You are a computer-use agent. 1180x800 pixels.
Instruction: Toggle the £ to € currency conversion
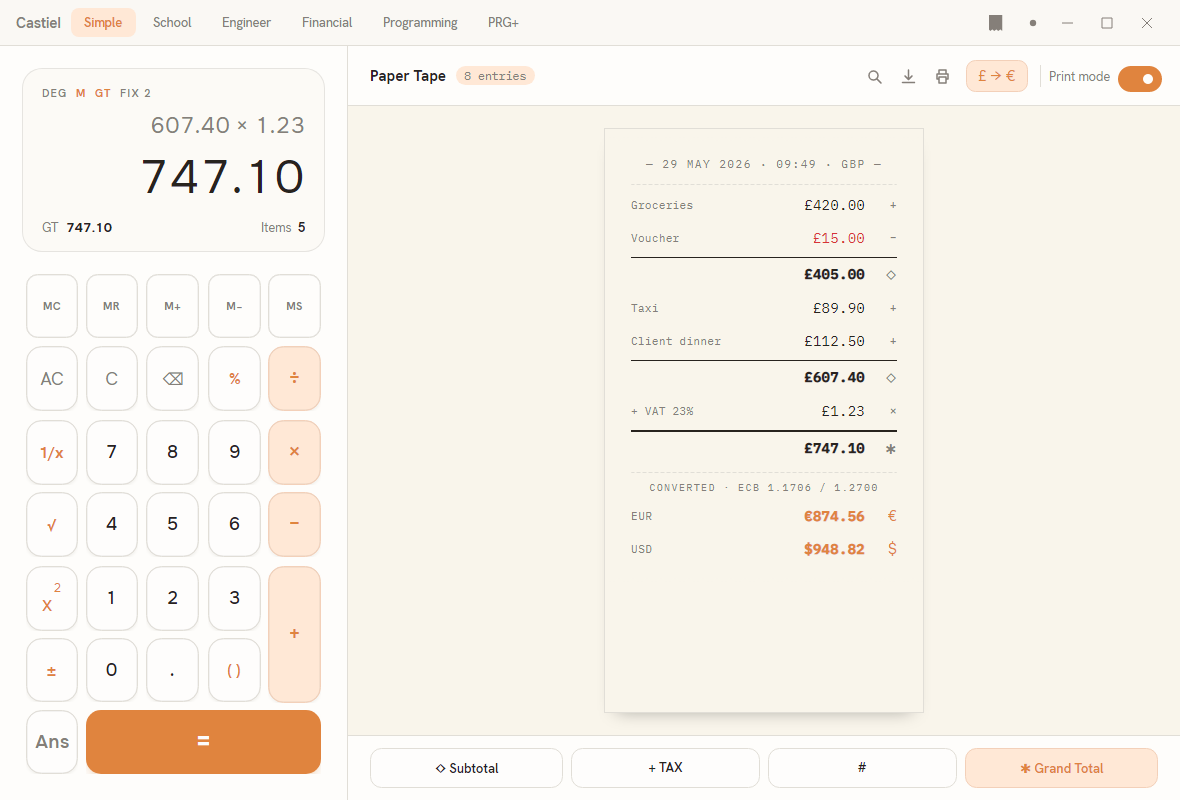996,76
